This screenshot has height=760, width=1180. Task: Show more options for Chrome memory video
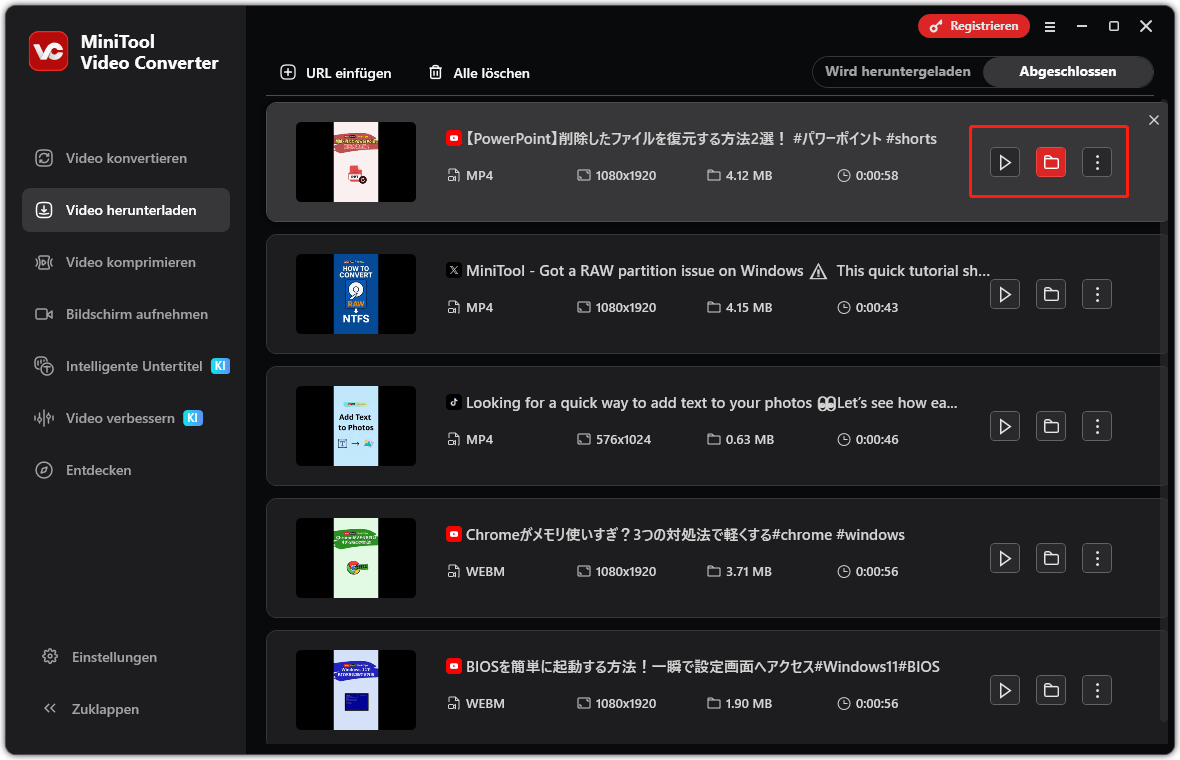[1096, 558]
